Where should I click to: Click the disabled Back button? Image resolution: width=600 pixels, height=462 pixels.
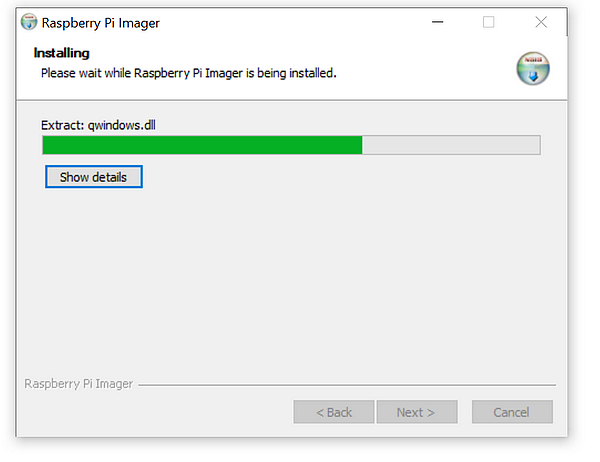click(x=334, y=412)
